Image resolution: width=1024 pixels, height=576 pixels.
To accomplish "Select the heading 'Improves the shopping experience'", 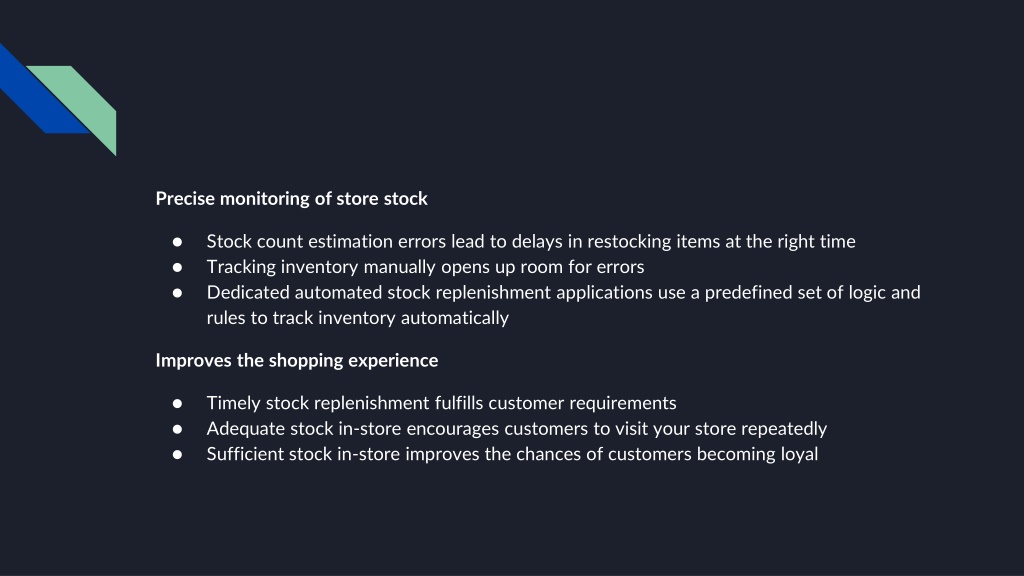I will (296, 360).
